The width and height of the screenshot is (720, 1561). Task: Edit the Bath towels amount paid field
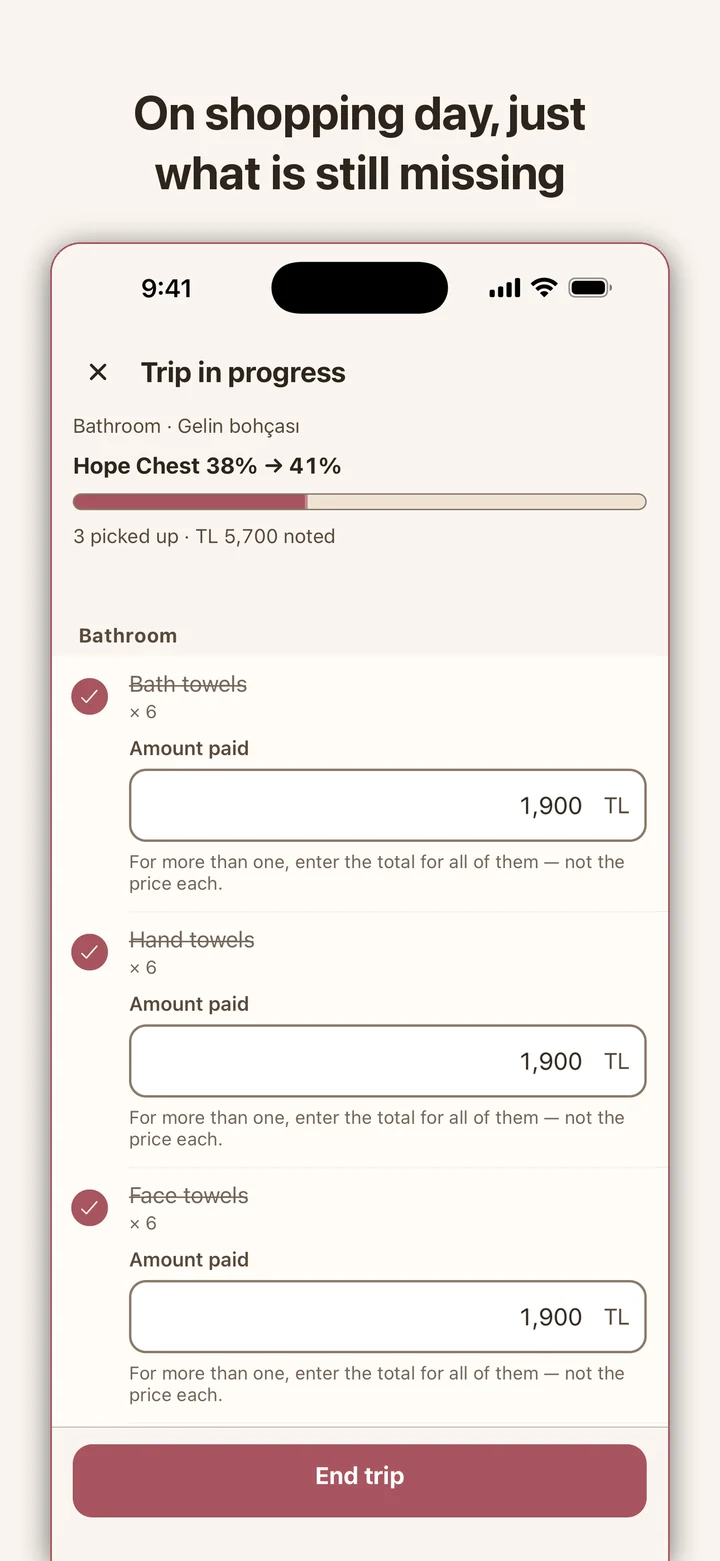pos(388,805)
